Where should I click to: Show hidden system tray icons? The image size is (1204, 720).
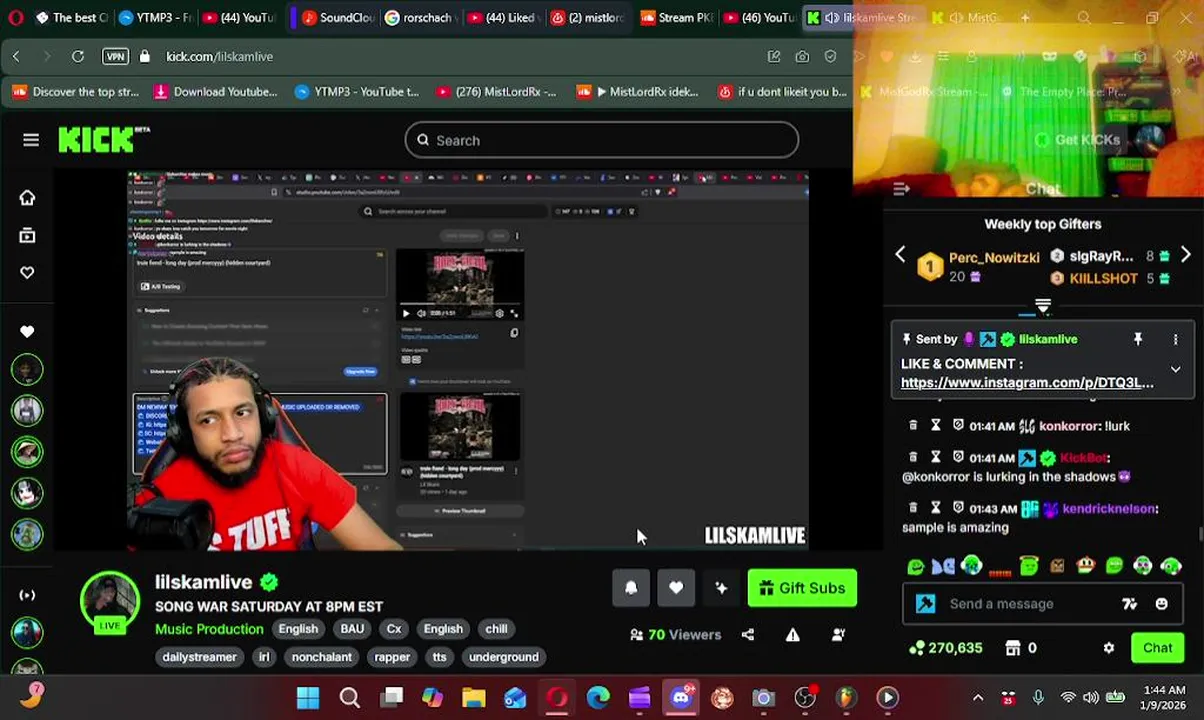(x=978, y=697)
